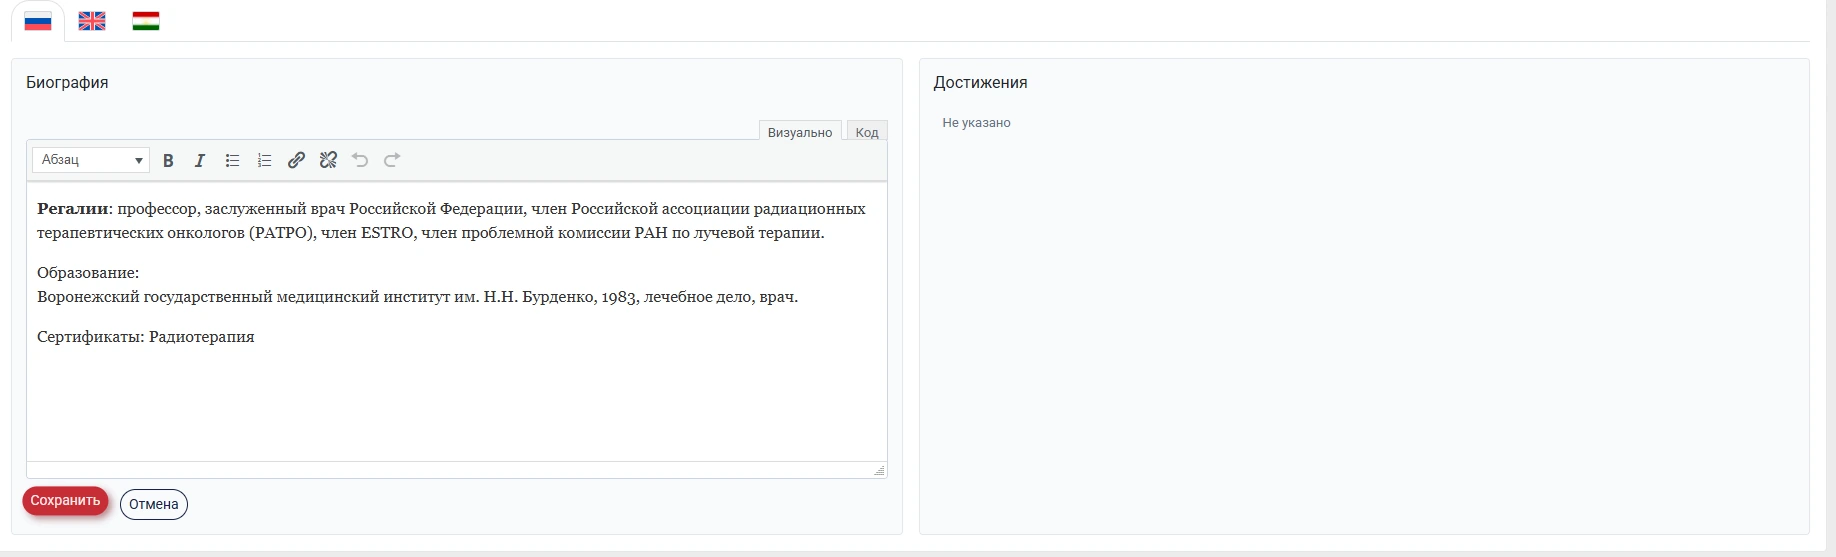
Task: Click the Сертификаты: Радиотерапия line
Action: (146, 337)
